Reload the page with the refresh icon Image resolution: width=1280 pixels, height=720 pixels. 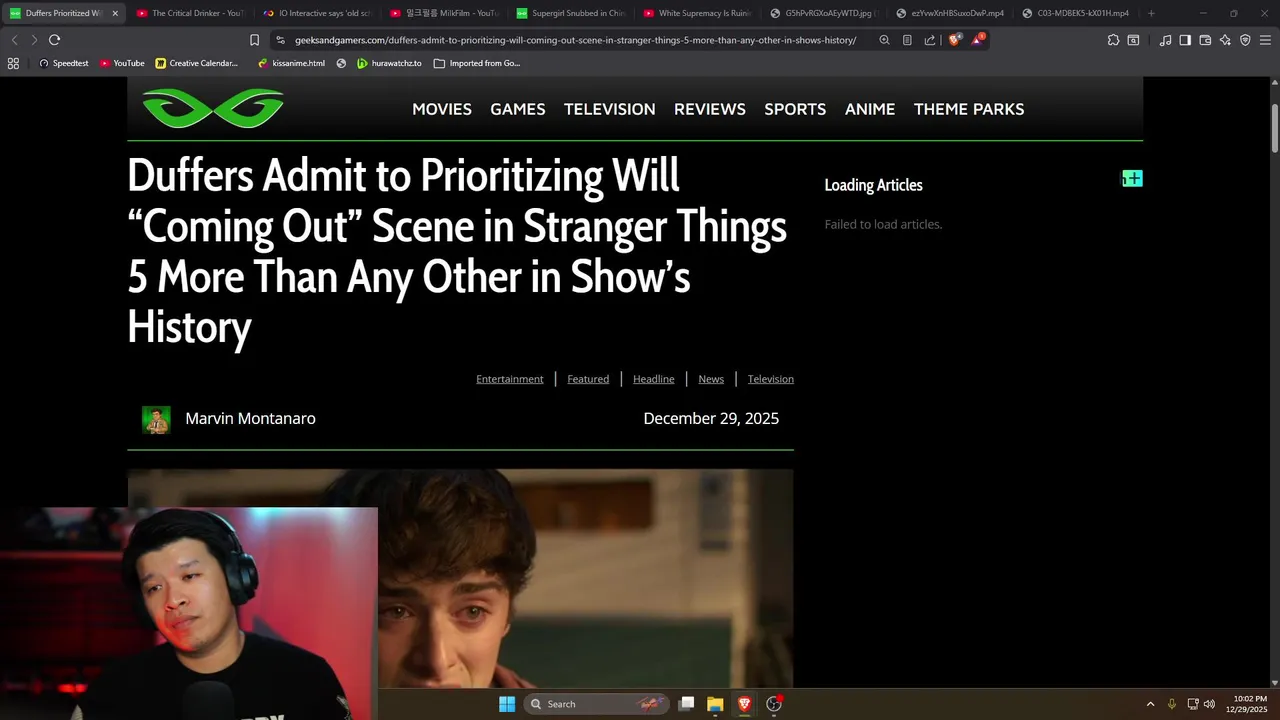tap(54, 40)
